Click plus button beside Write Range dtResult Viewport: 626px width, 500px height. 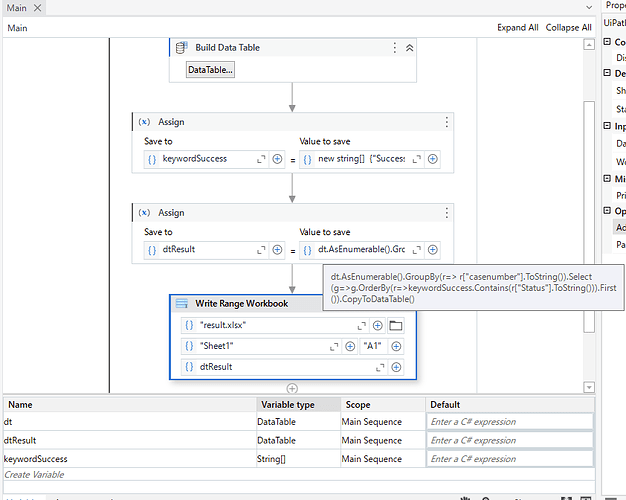396,367
